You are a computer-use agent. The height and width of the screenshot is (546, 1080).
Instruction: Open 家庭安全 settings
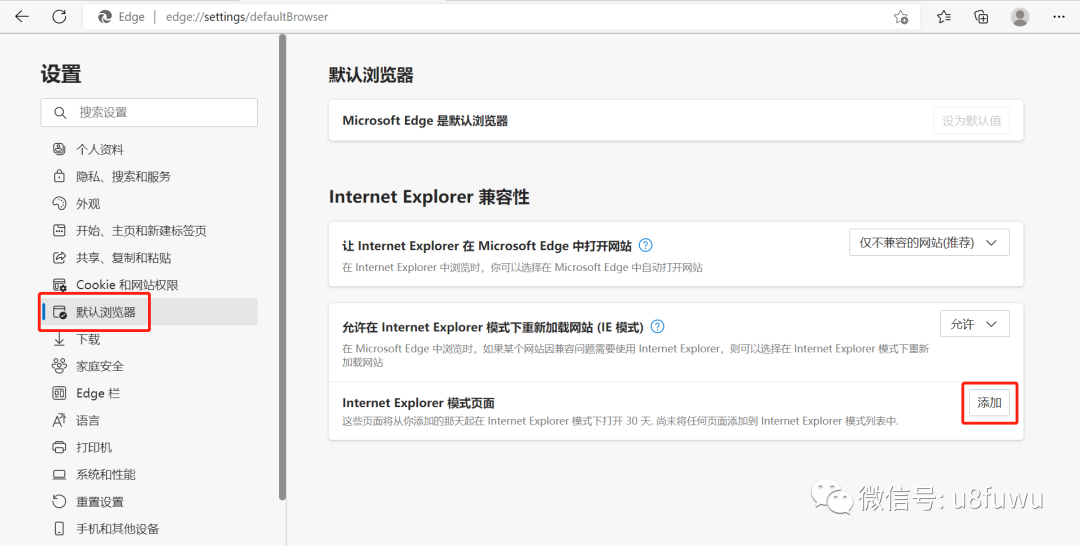(x=100, y=366)
